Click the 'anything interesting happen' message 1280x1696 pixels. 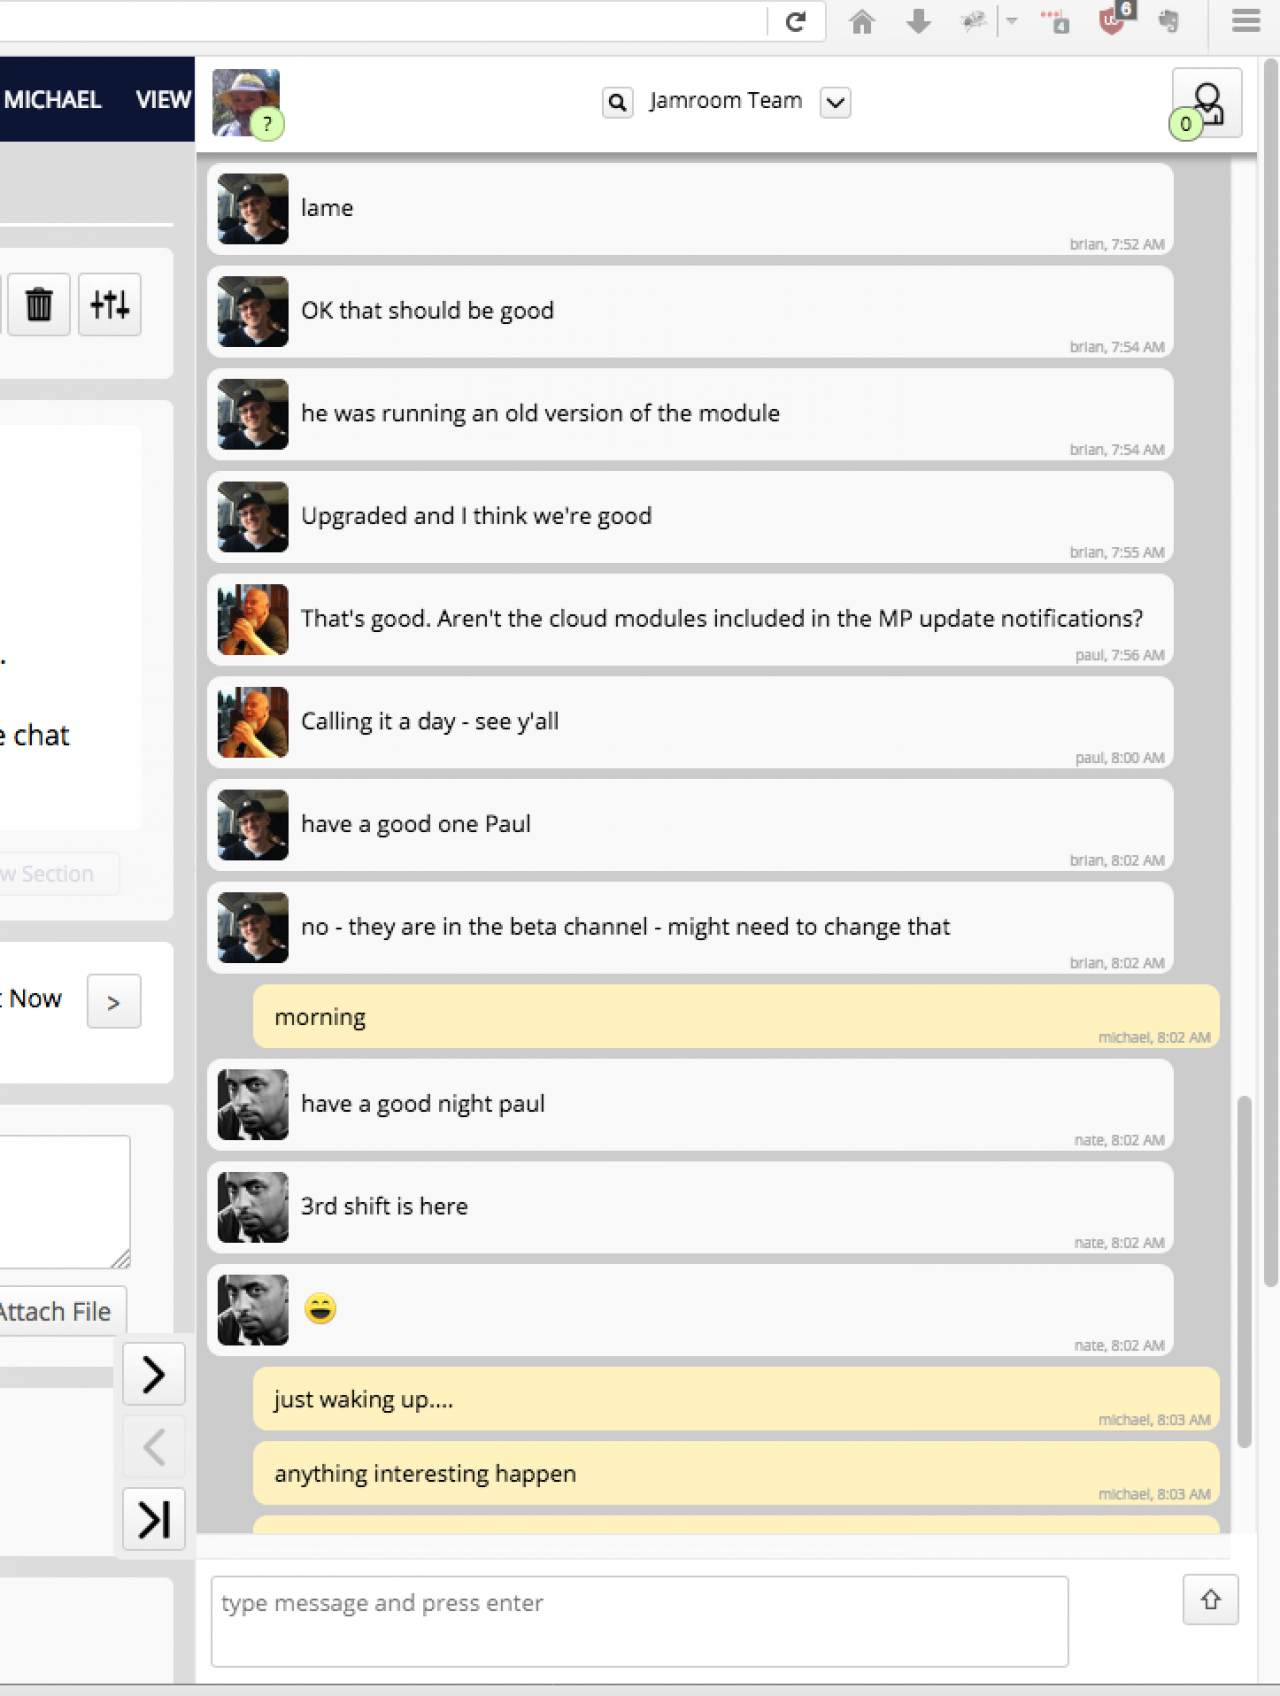(x=736, y=1473)
